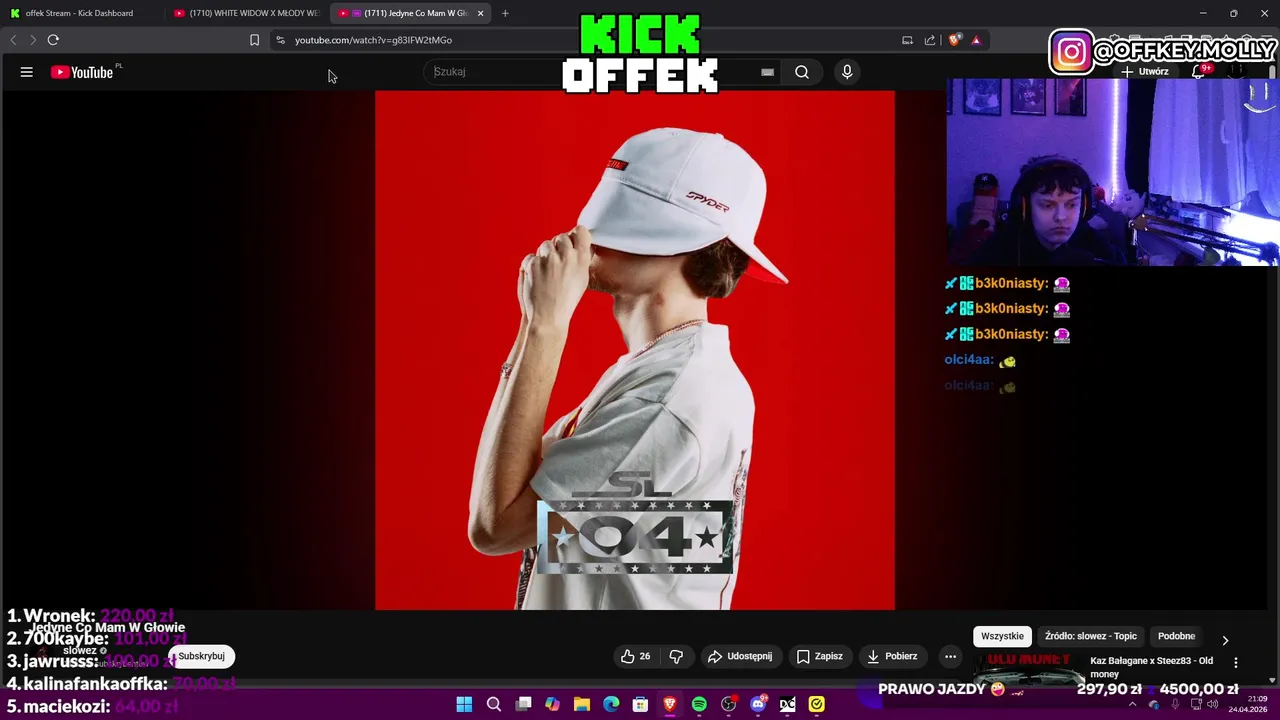Click Udostępnij share button

click(x=740, y=656)
